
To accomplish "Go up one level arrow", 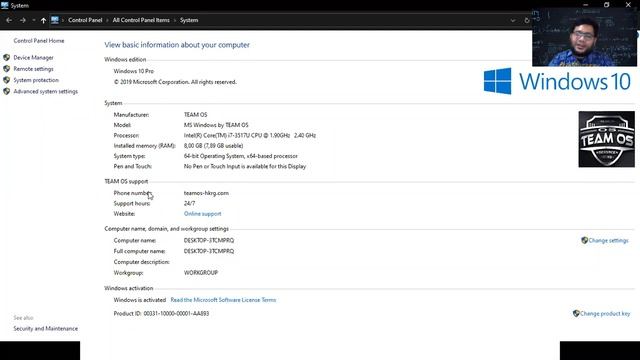I will coord(43,20).
